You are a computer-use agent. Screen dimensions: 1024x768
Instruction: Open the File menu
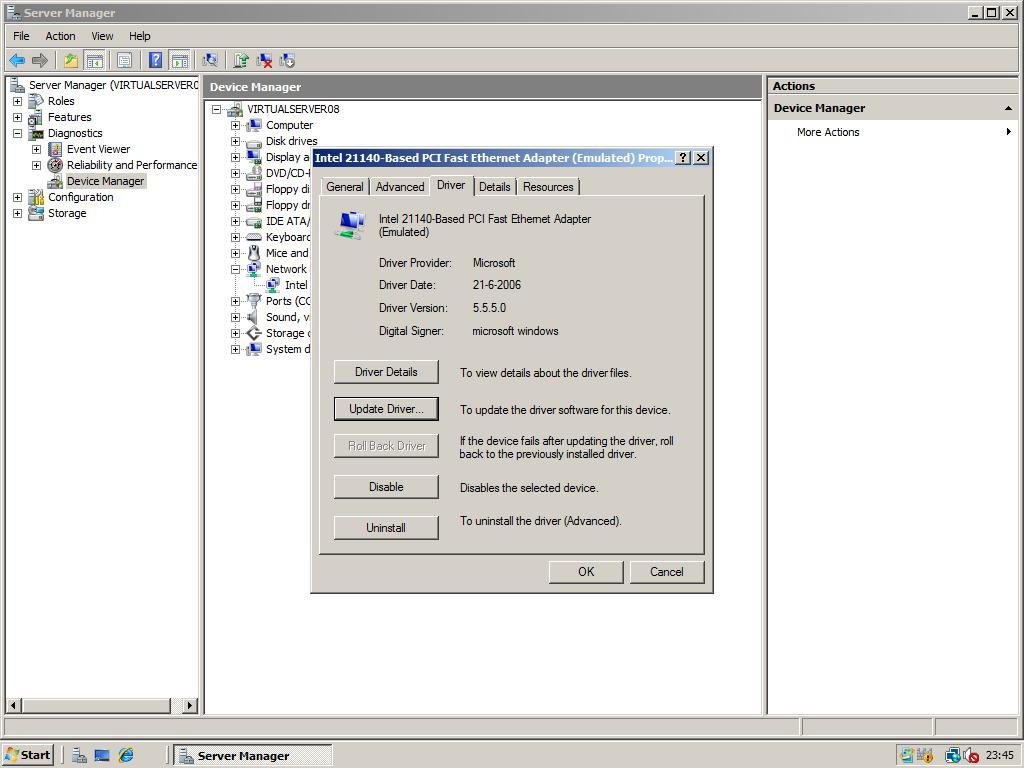(x=22, y=36)
